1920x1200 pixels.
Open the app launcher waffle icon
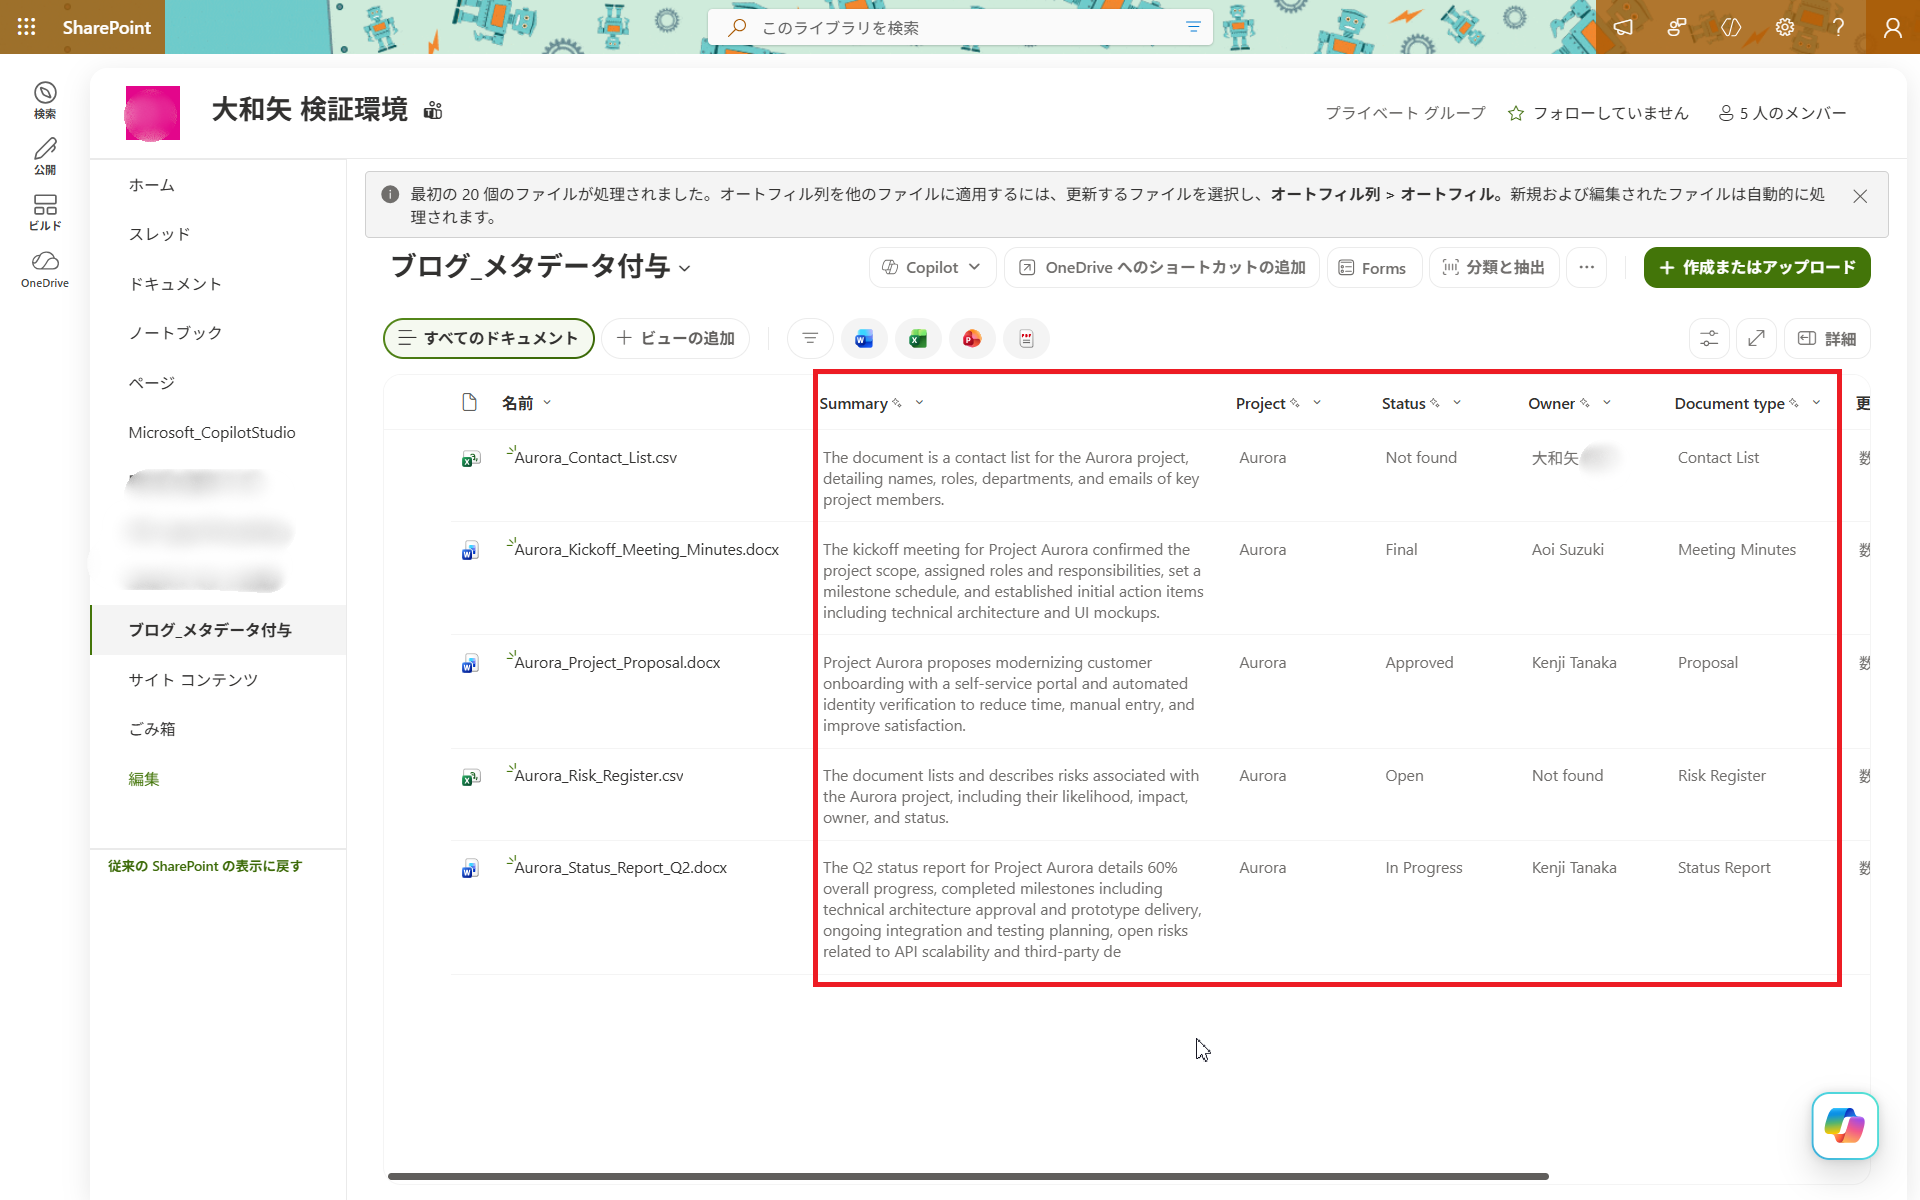point(27,27)
